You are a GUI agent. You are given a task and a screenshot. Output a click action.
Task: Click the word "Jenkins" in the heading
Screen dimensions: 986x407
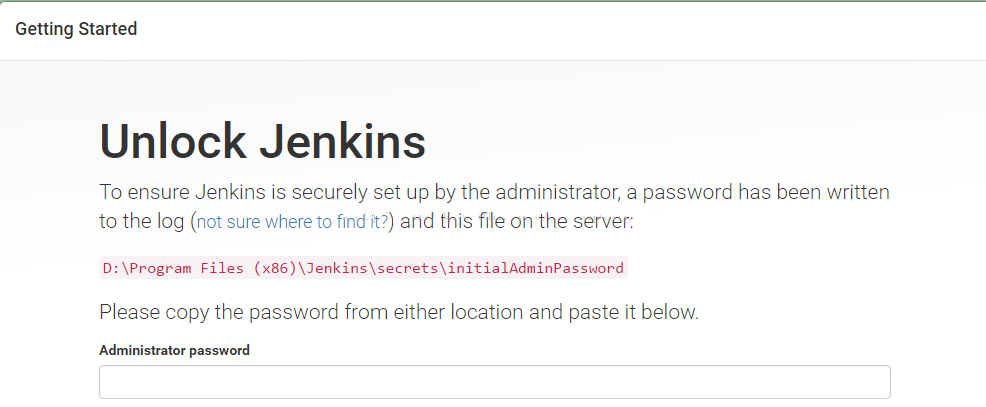tap(343, 141)
